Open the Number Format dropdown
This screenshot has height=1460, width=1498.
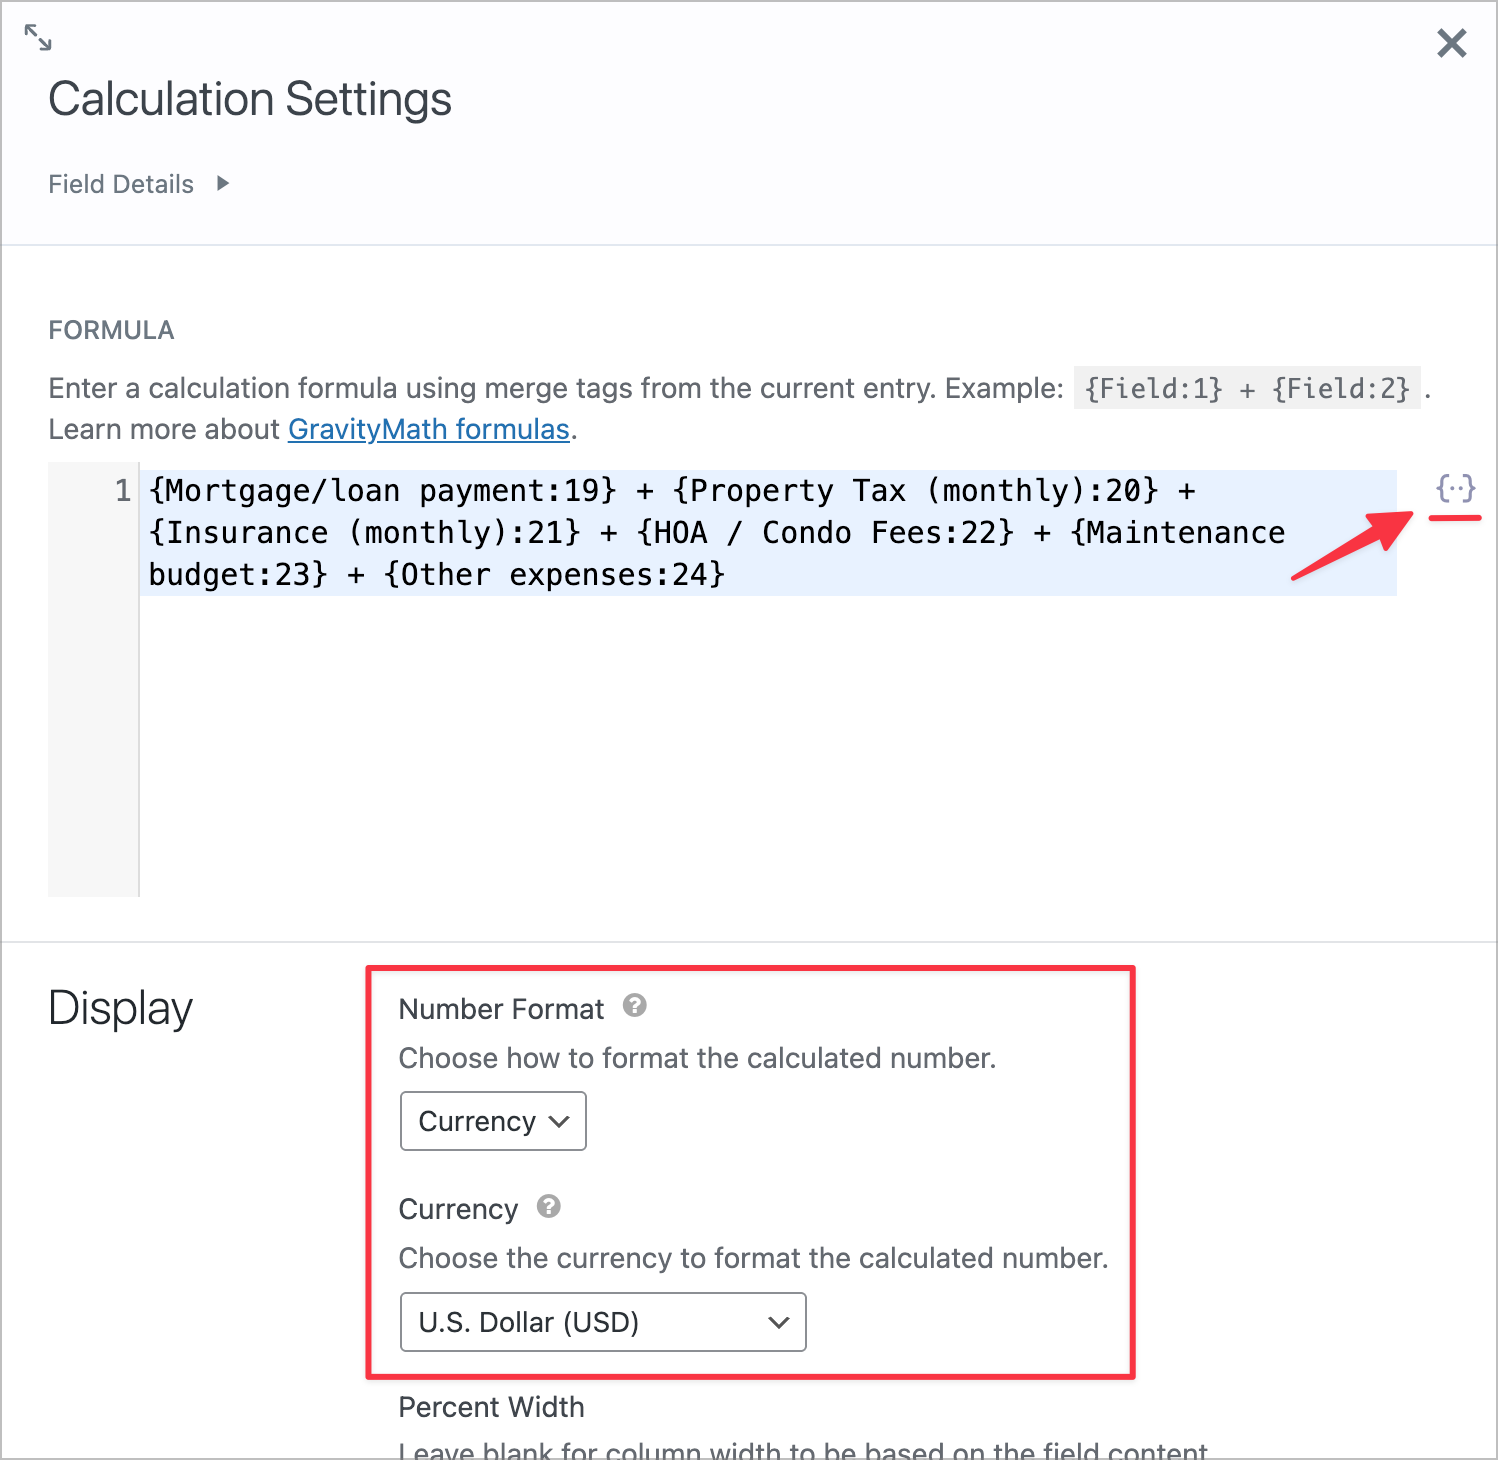click(492, 1121)
